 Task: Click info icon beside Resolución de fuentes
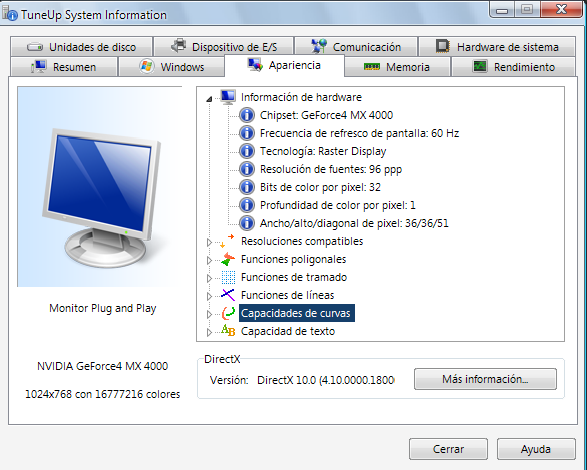tap(247, 169)
